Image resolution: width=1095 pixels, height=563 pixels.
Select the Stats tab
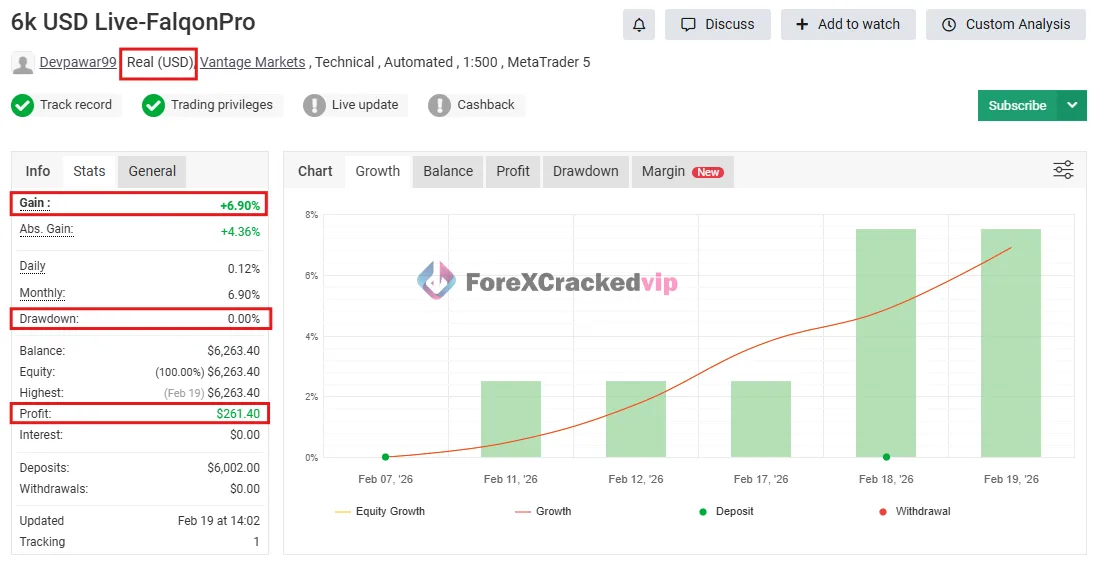[89, 171]
